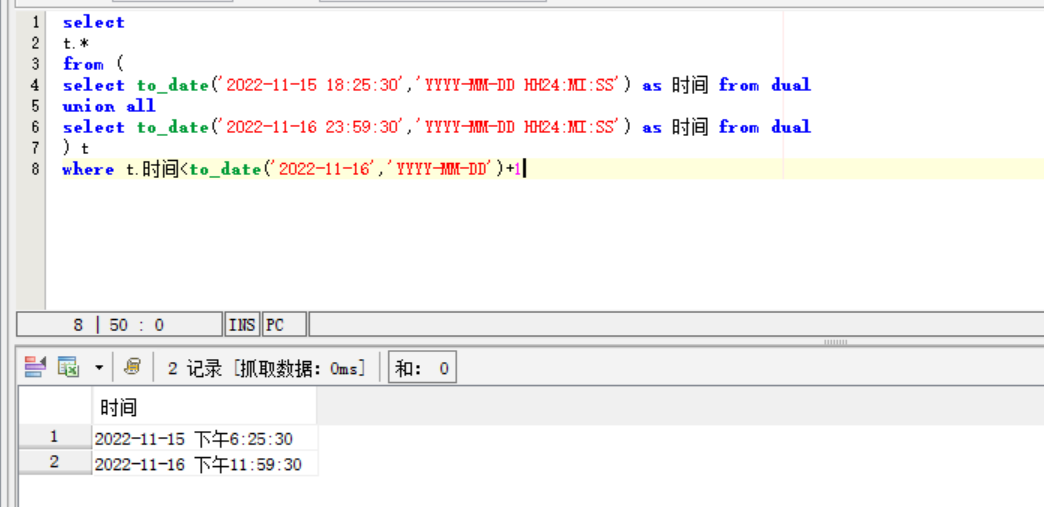Click the splitter handle between the editor and results

pos(835,342)
